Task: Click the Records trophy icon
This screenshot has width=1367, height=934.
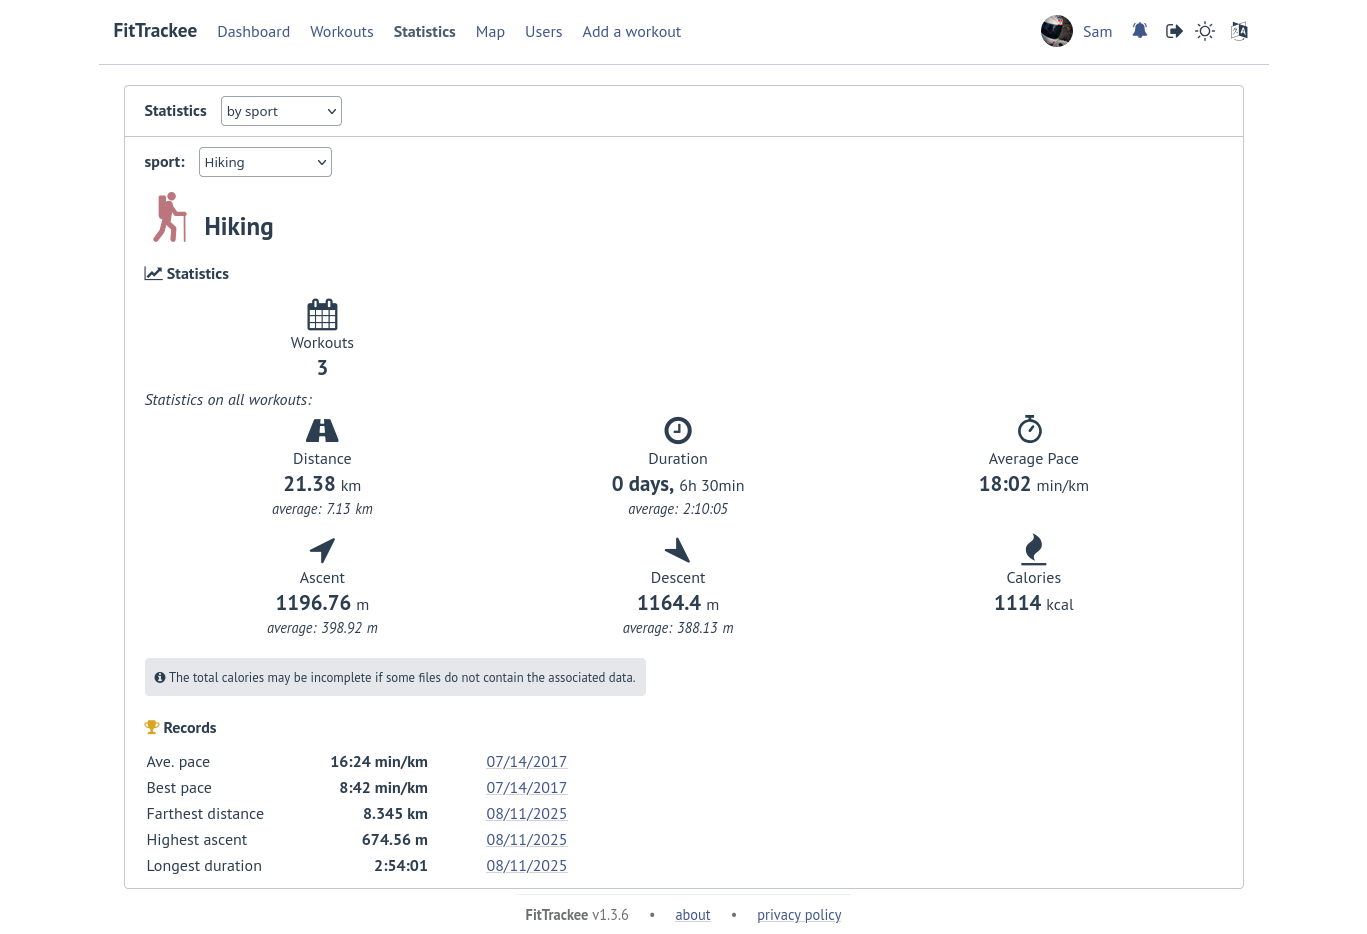Action: [152, 727]
